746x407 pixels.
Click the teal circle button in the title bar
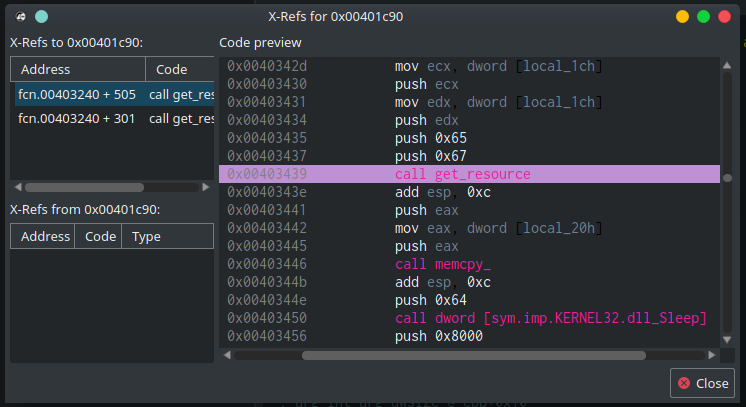[40, 16]
